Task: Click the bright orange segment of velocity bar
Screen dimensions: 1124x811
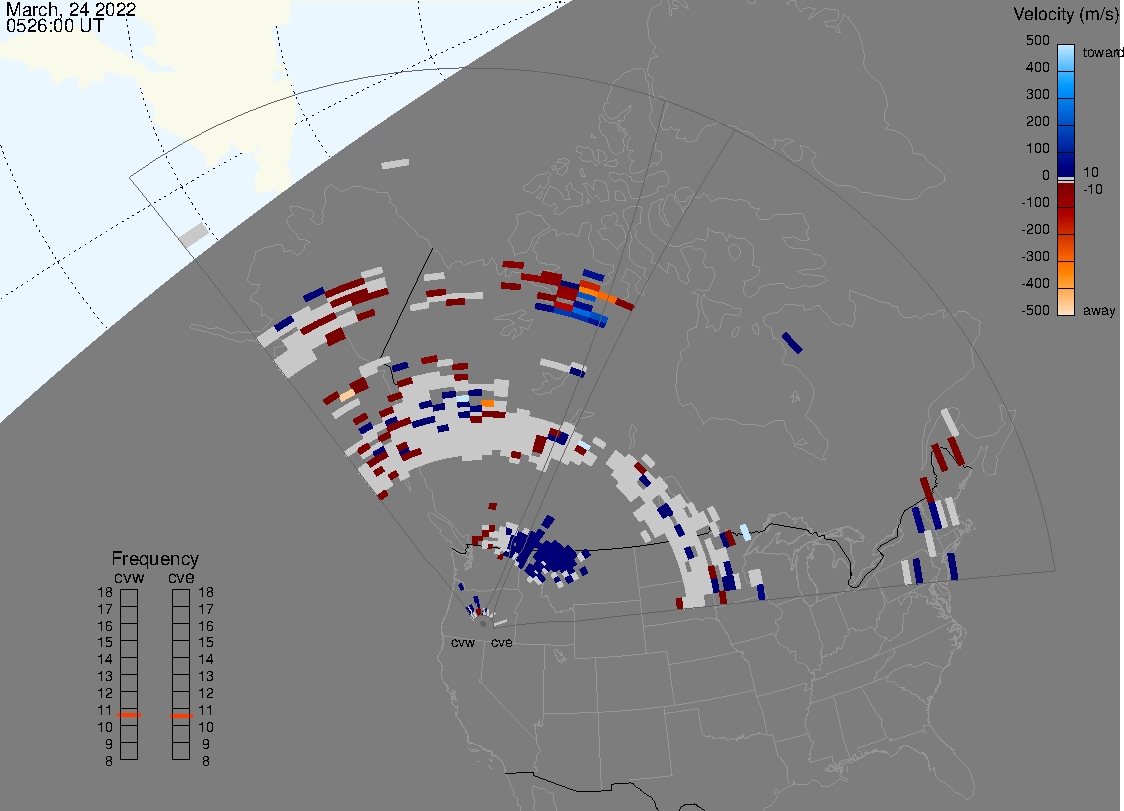Action: pyautogui.click(x=1066, y=275)
